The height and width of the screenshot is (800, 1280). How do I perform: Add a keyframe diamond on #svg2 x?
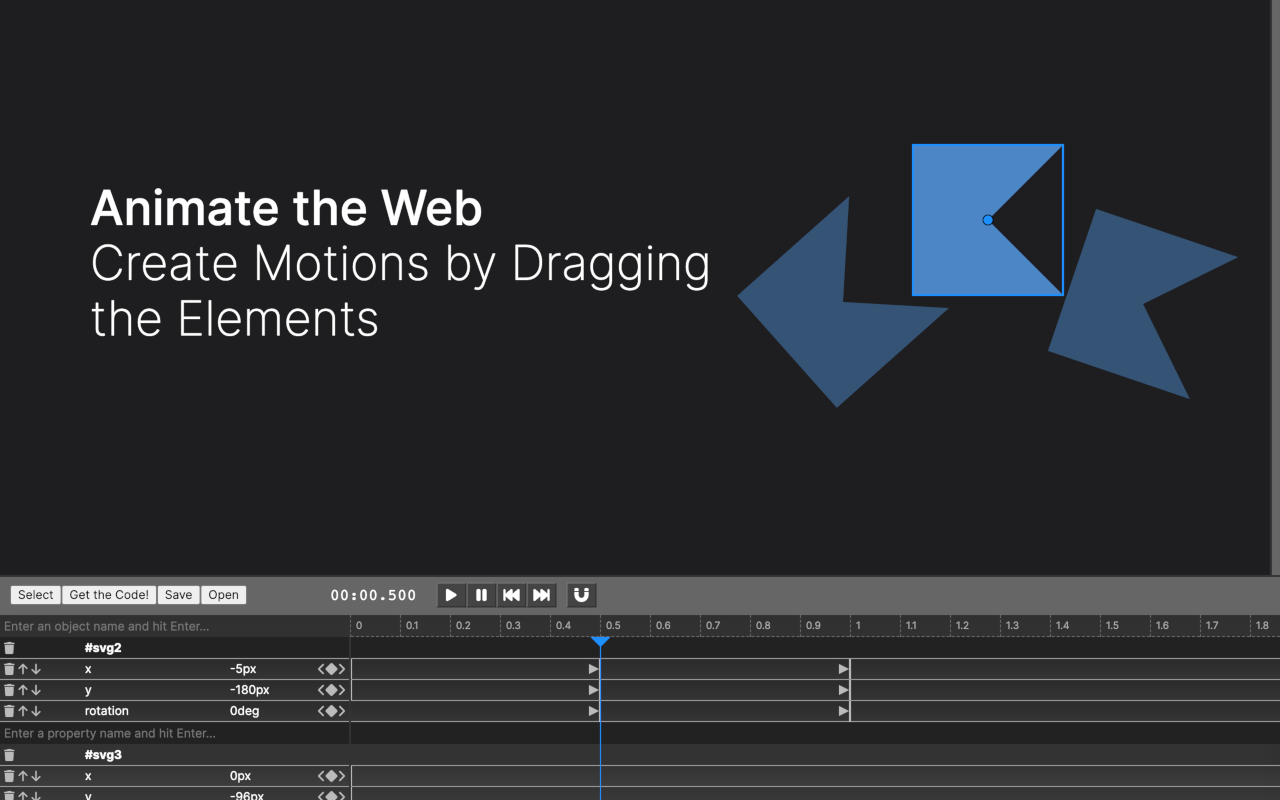(332, 669)
